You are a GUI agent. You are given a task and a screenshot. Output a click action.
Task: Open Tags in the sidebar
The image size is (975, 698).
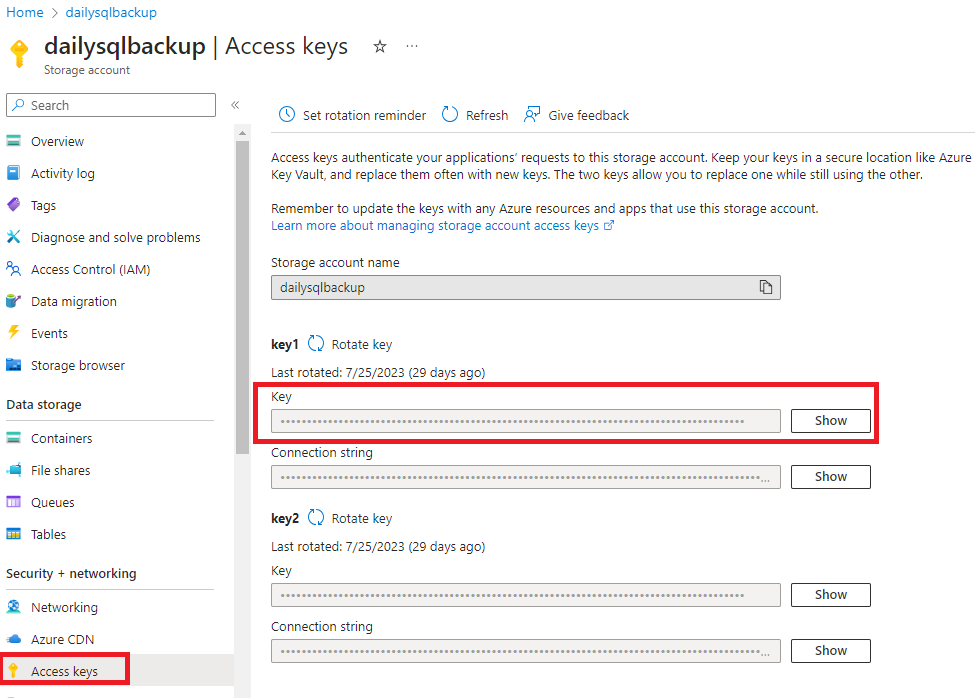(44, 205)
